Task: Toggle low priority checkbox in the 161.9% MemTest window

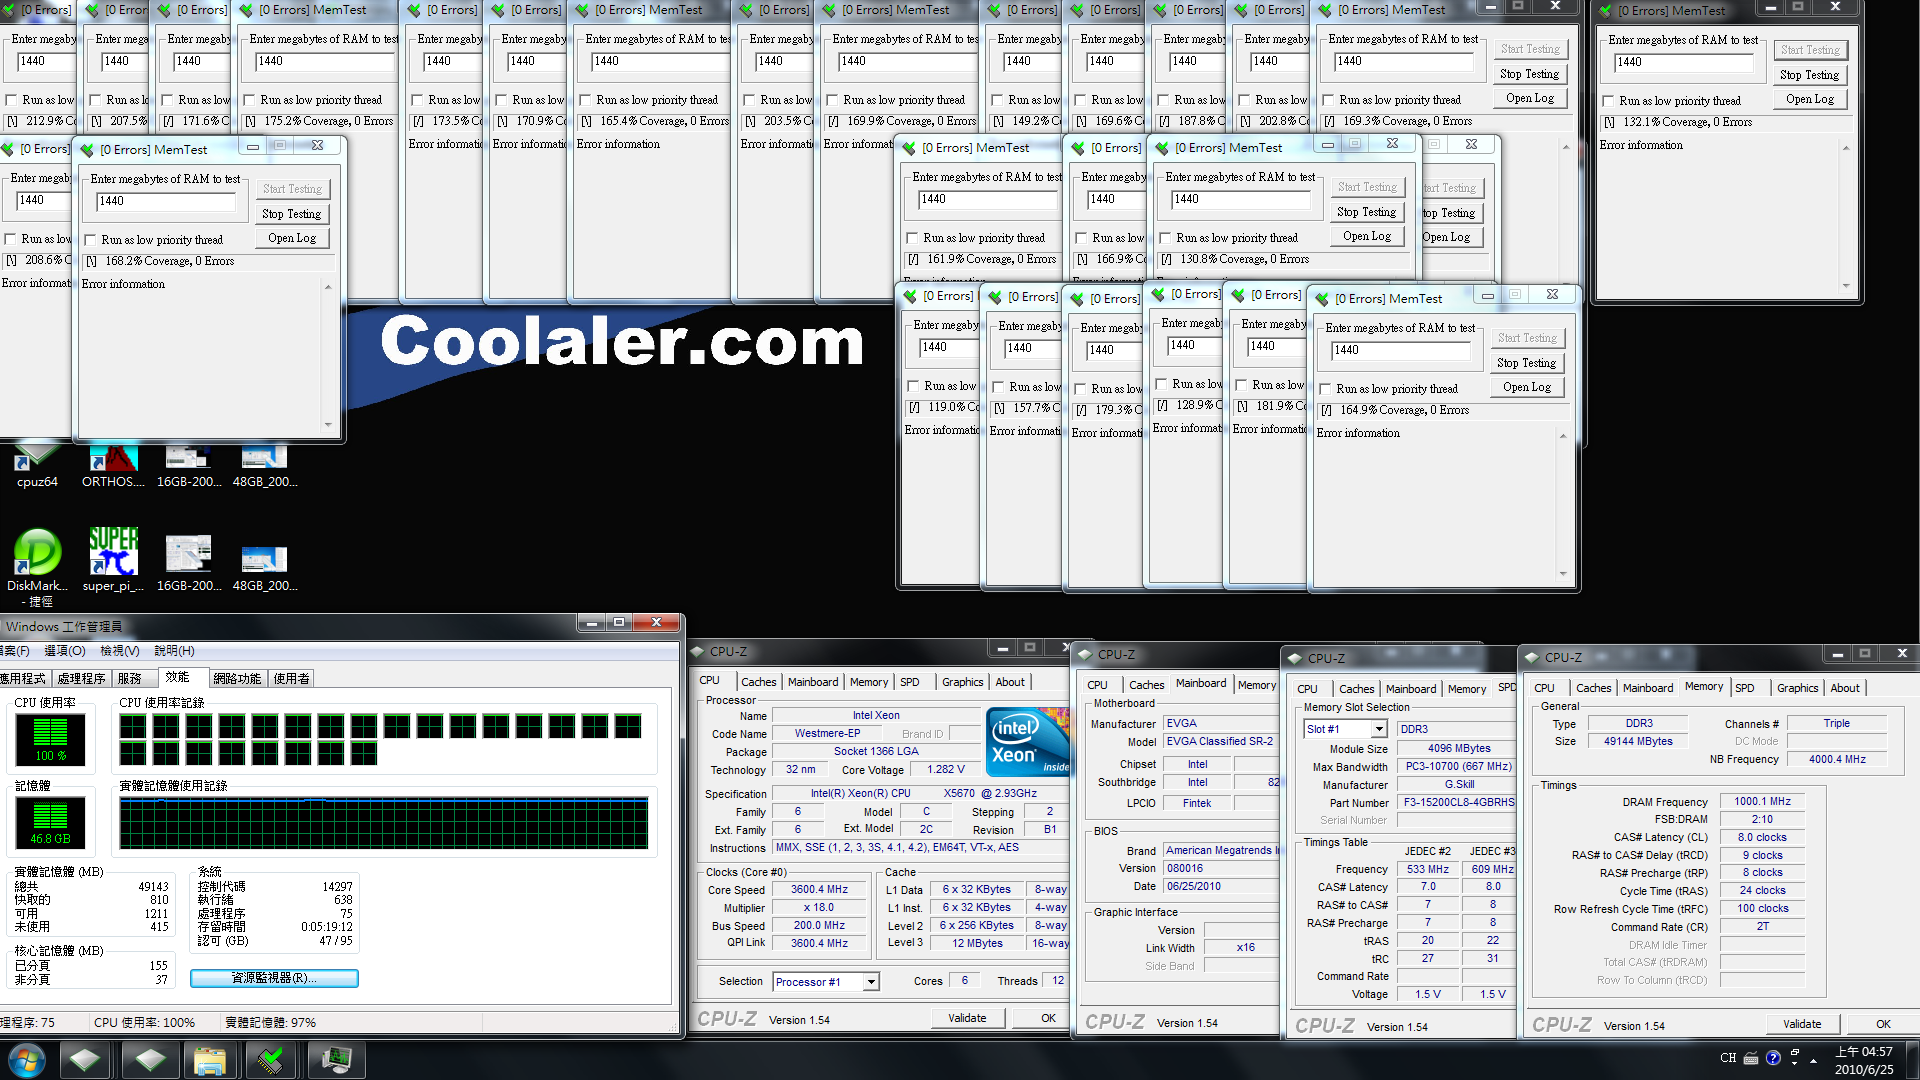Action: tap(912, 238)
